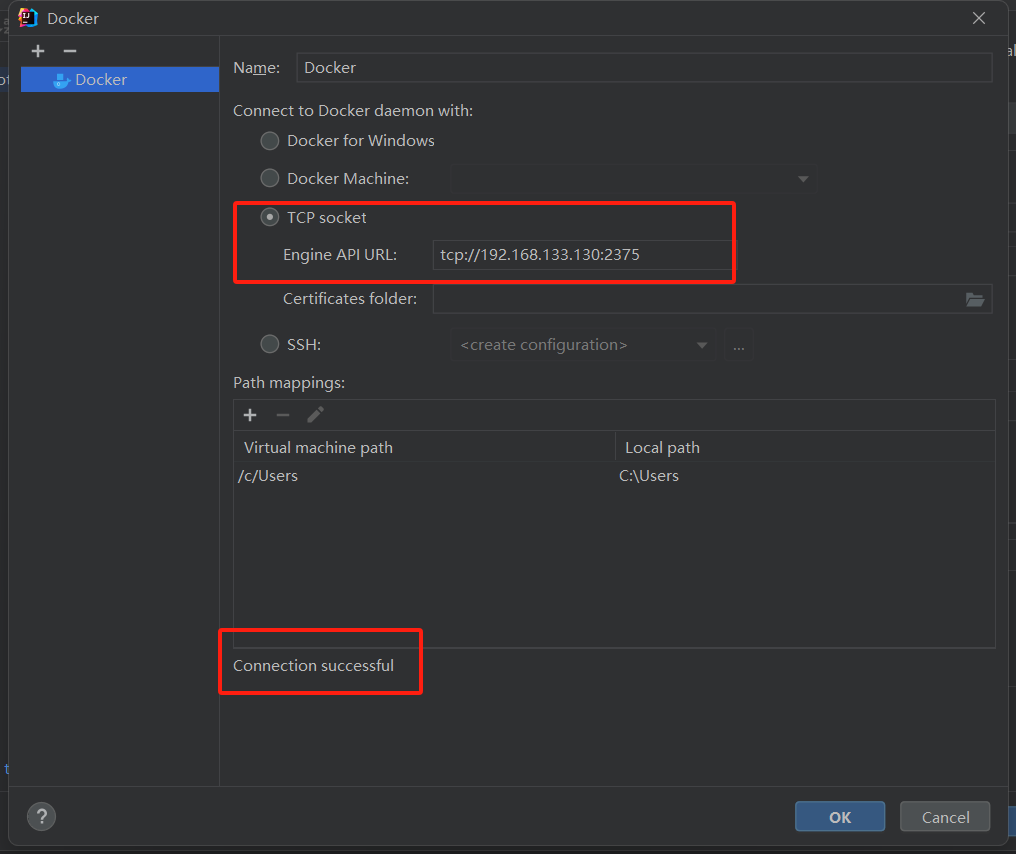
Task: Select the Docker entry in the sidebar list
Action: (x=101, y=80)
